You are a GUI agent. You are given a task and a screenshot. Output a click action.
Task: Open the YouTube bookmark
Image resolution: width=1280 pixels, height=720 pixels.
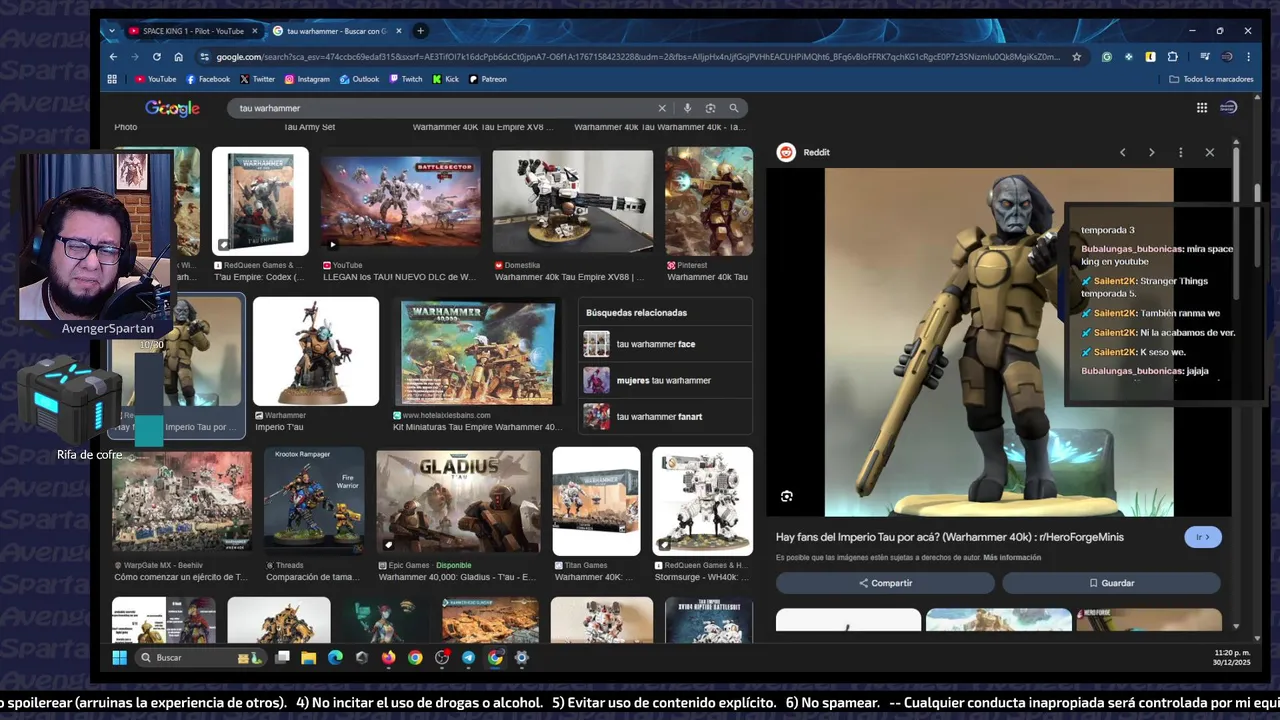click(x=155, y=79)
